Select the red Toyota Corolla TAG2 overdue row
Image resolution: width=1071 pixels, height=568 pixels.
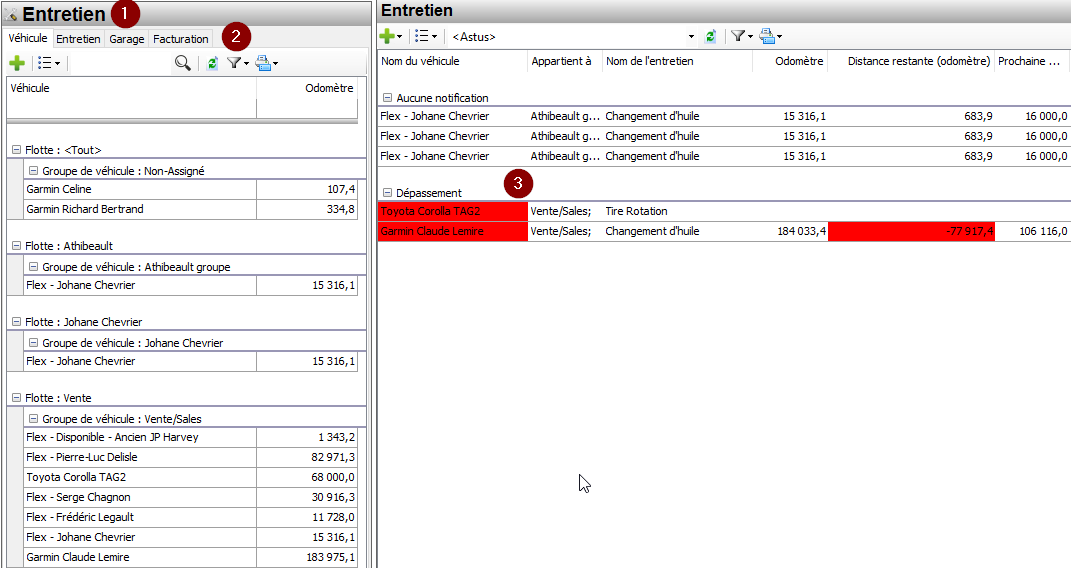pos(452,212)
